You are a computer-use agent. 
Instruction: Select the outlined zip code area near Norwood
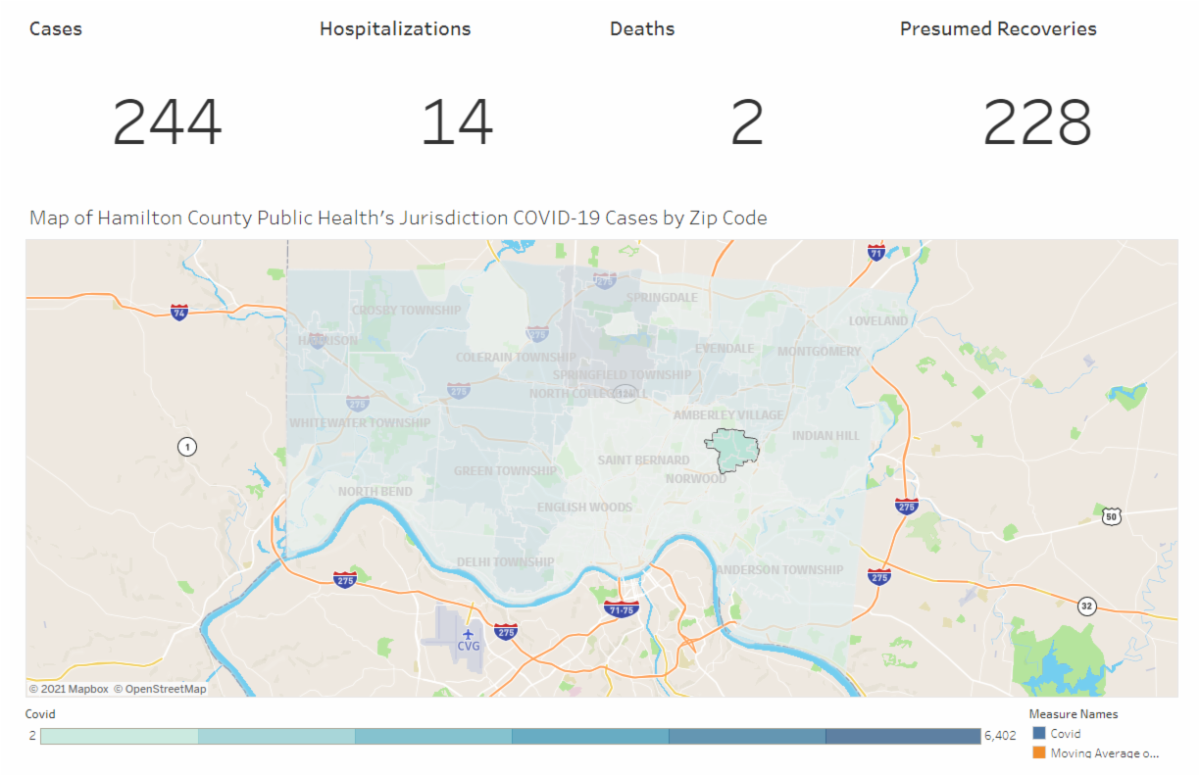point(731,450)
